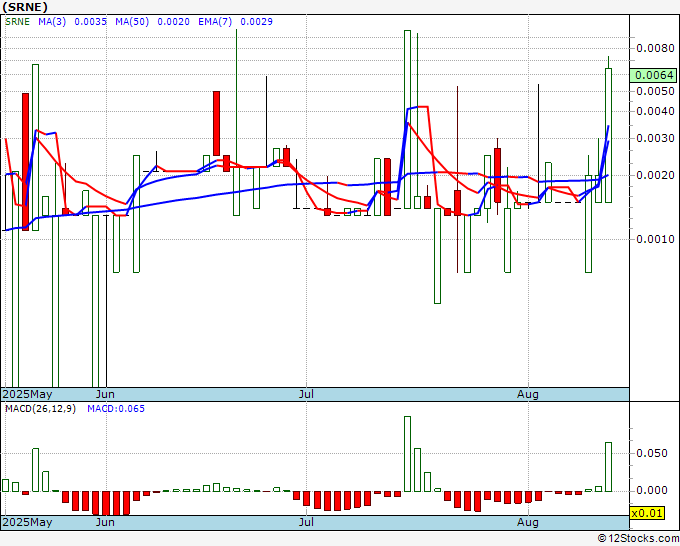Click the 2025May label on price chart axis
The width and height of the screenshot is (680, 546).
pos(27,394)
